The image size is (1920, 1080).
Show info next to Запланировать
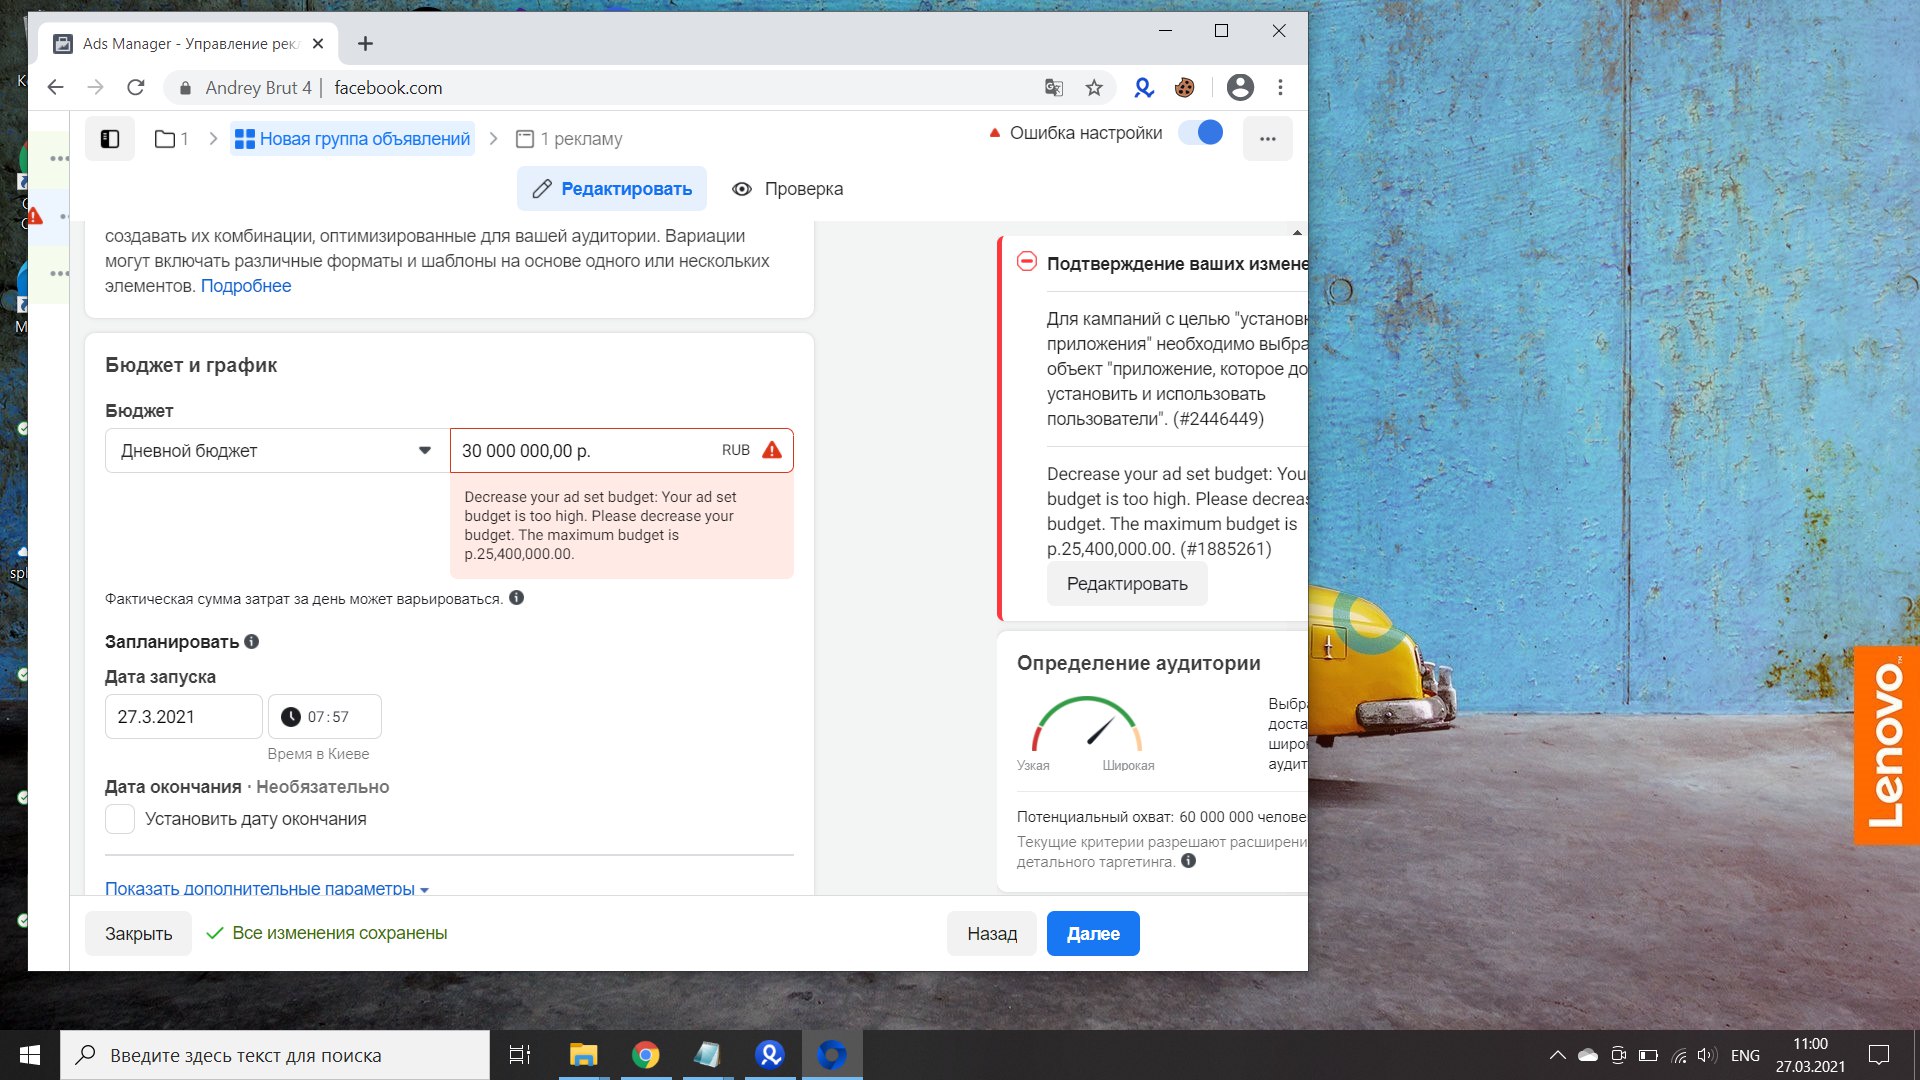tap(252, 642)
